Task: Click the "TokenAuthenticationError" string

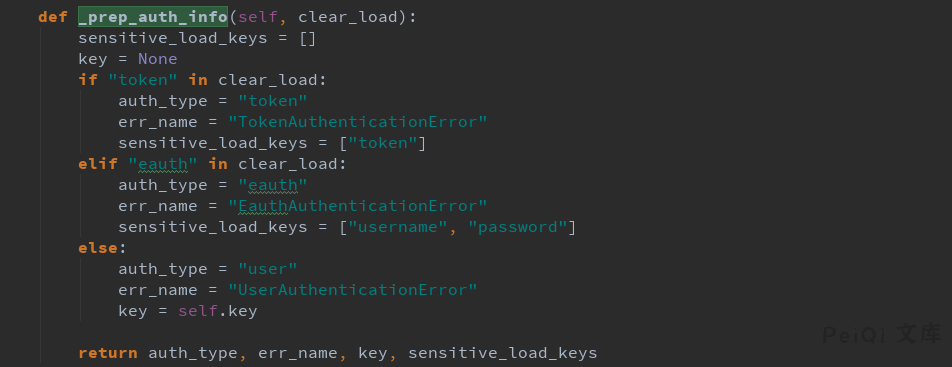Action: click(x=358, y=122)
